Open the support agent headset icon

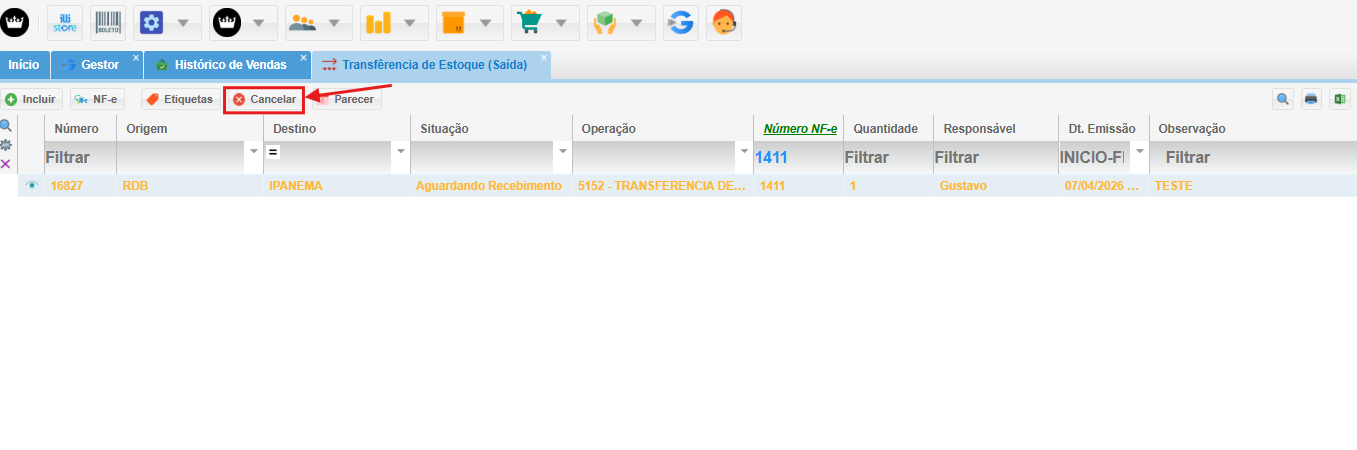[x=724, y=22]
